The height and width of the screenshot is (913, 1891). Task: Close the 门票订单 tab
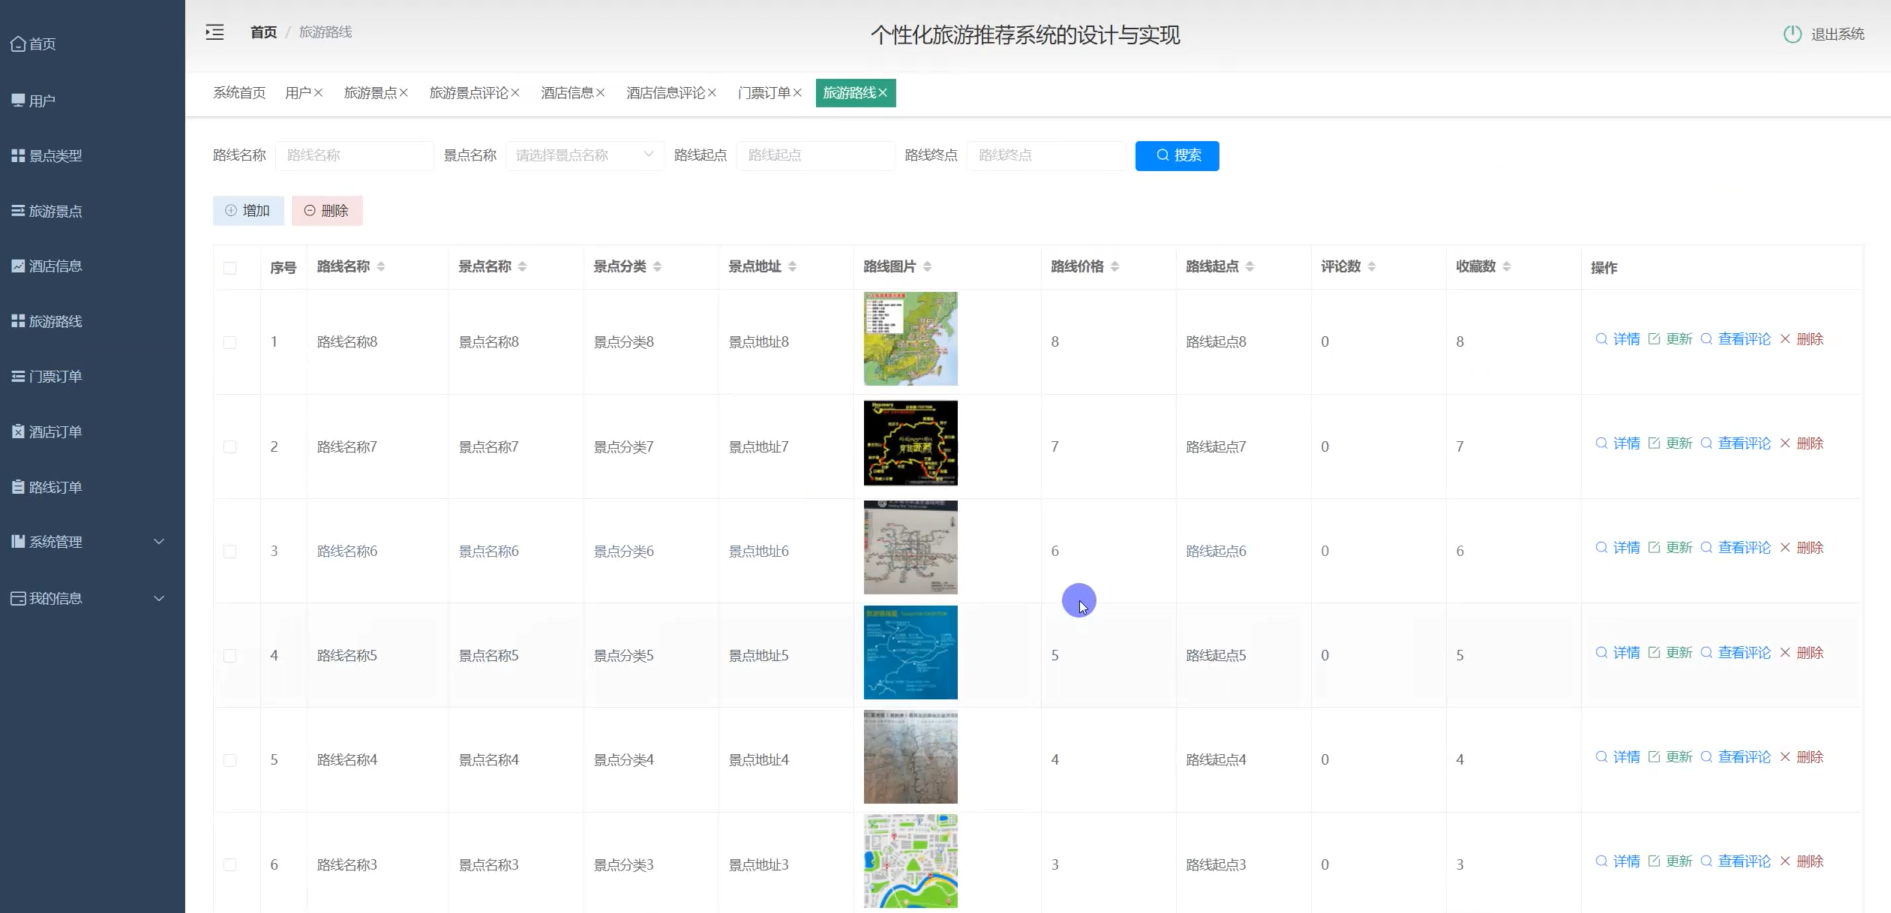click(797, 93)
